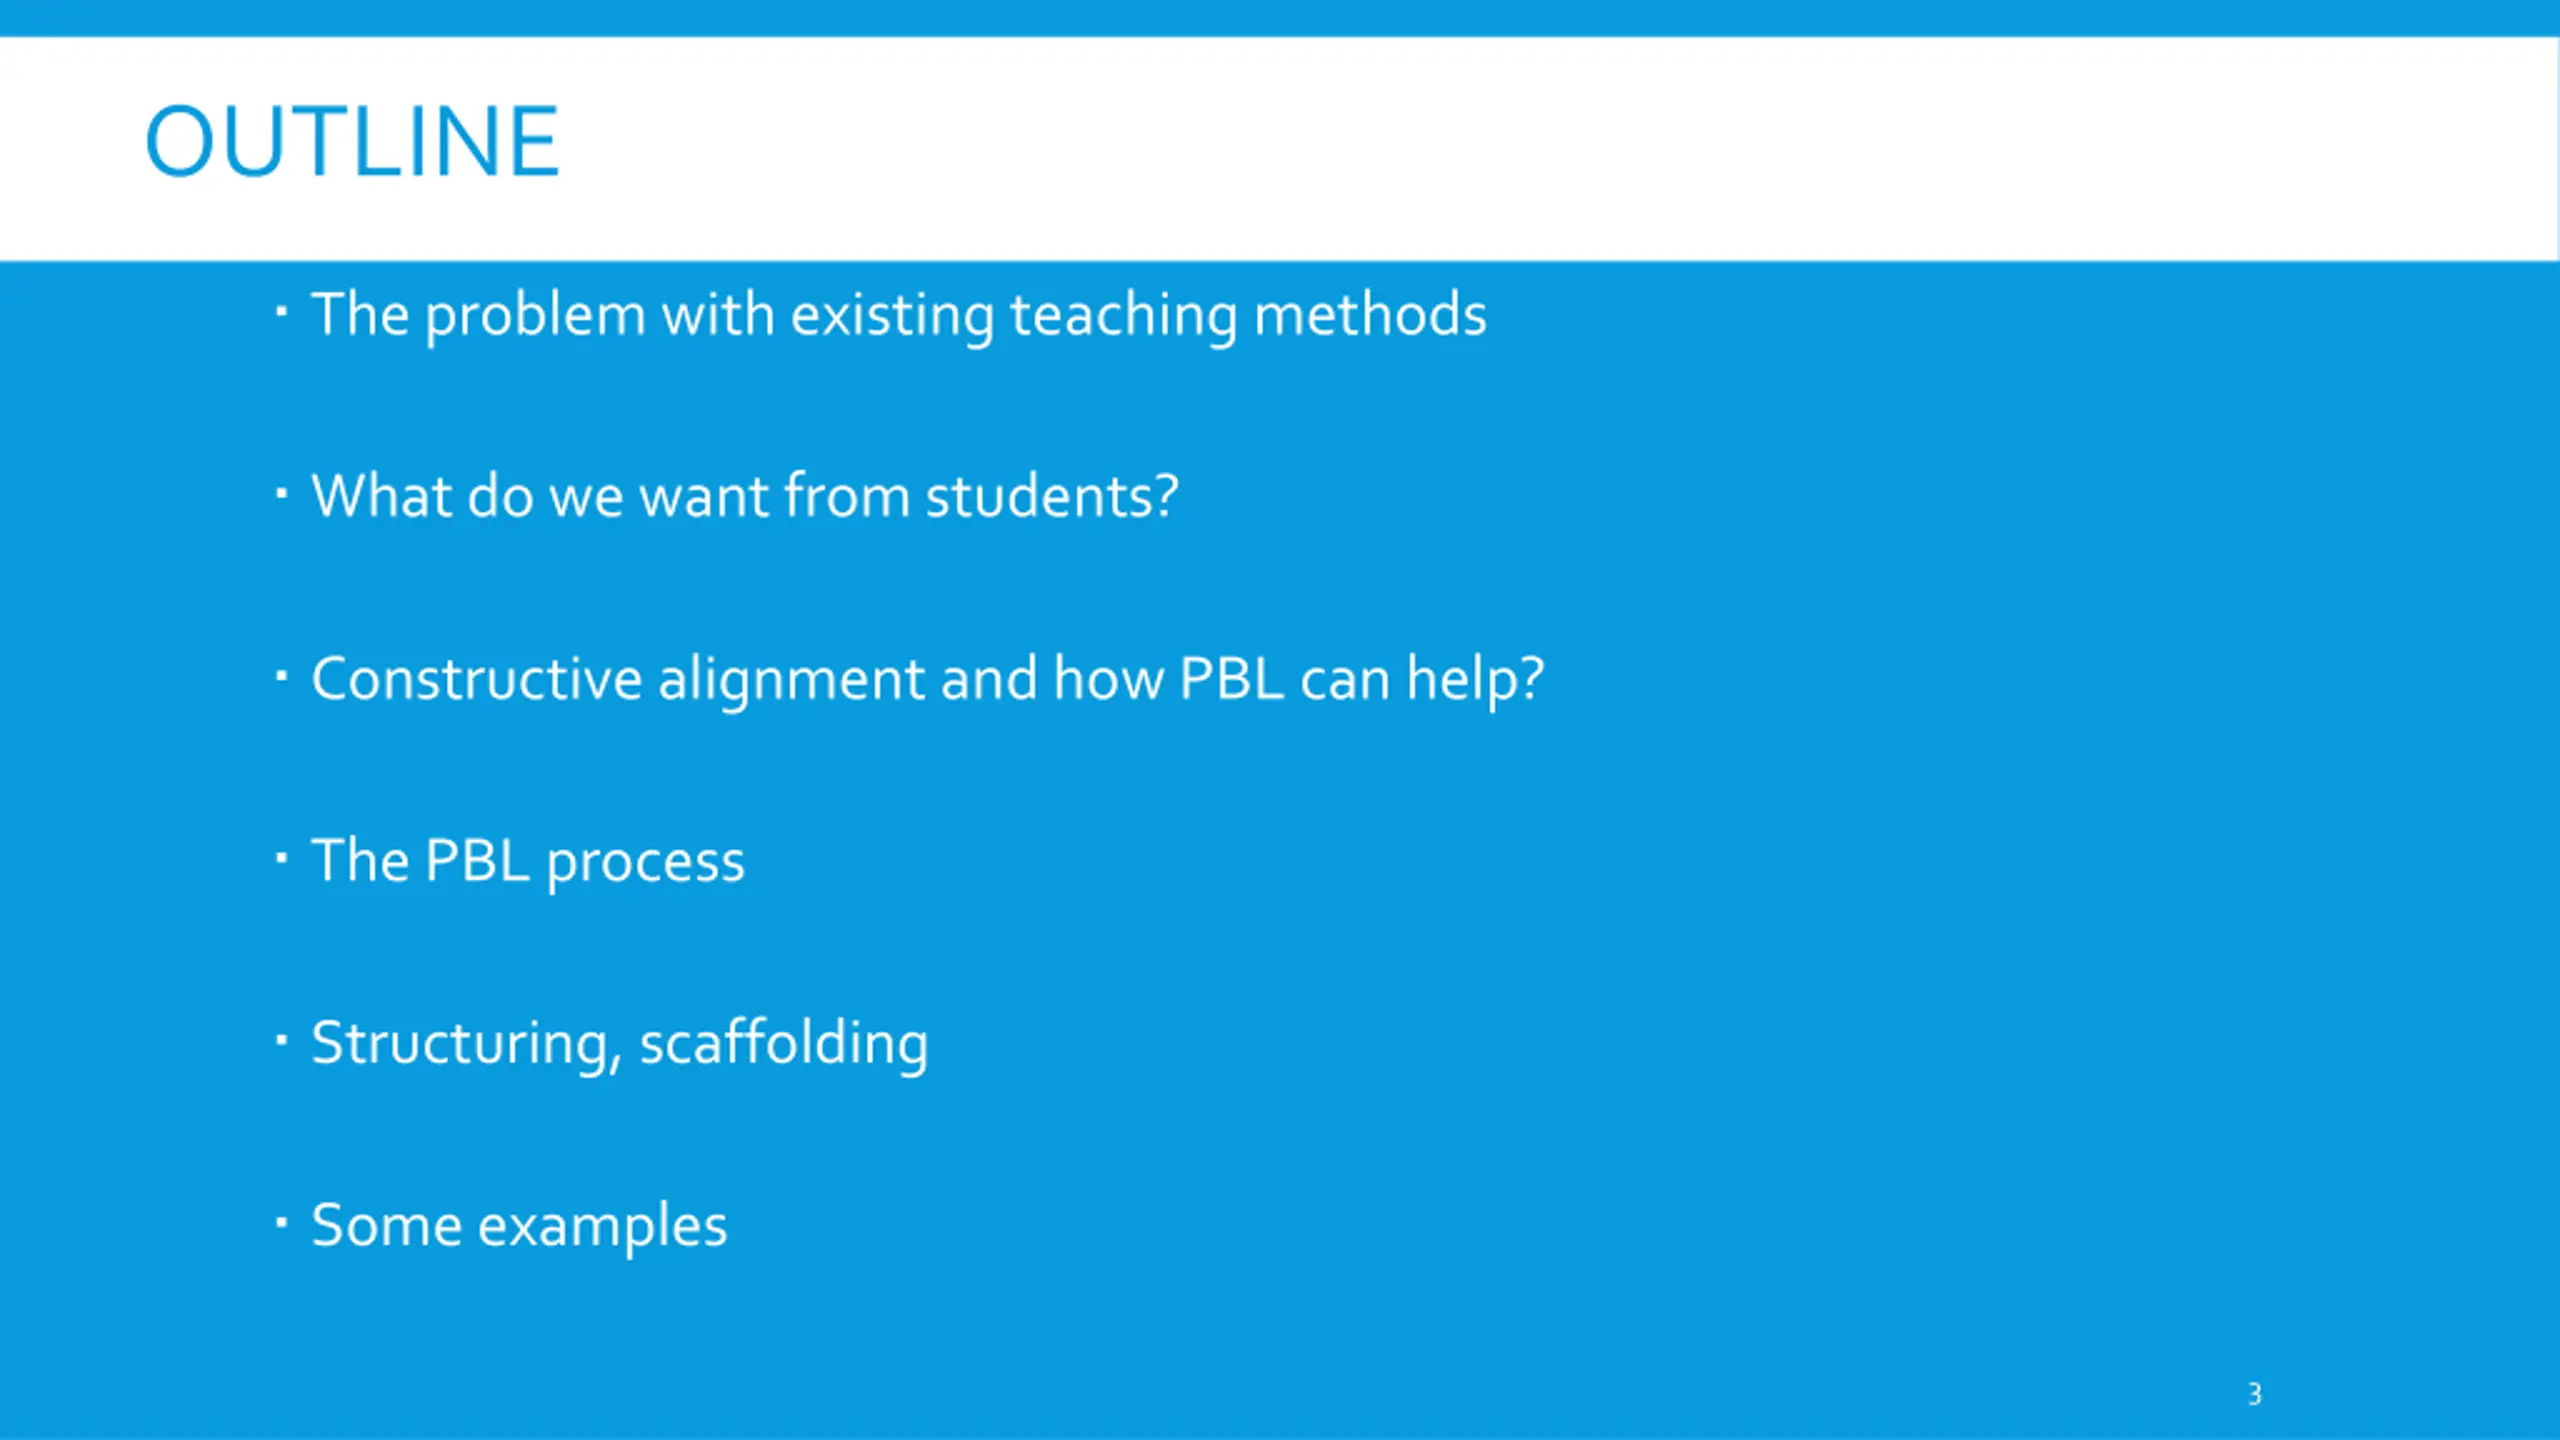Click the 'Structuring, scaffolding' bullet text
The height and width of the screenshot is (1440, 2560).
point(620,1044)
